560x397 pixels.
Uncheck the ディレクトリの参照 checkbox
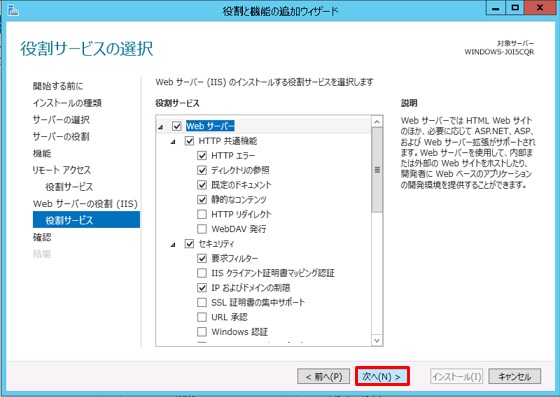(x=202, y=170)
